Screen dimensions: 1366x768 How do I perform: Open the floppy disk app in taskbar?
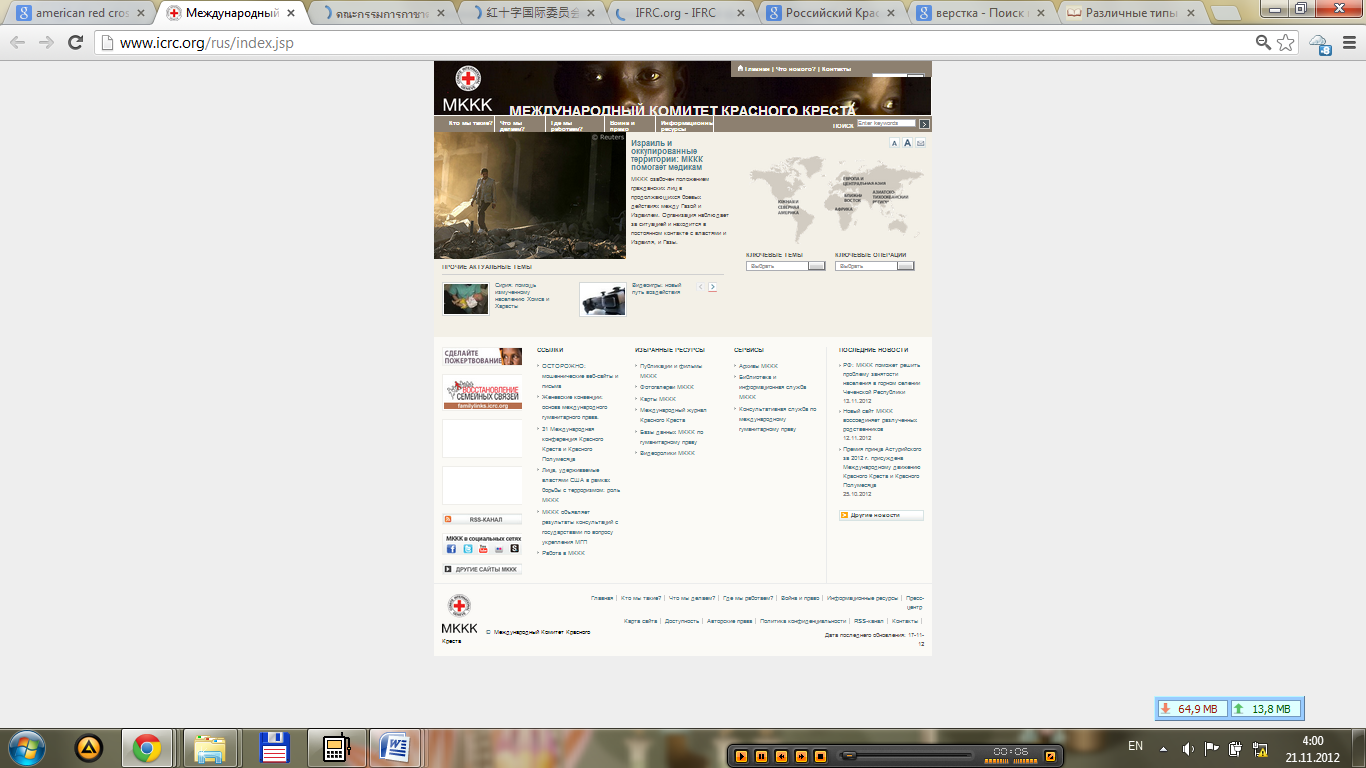tap(274, 748)
